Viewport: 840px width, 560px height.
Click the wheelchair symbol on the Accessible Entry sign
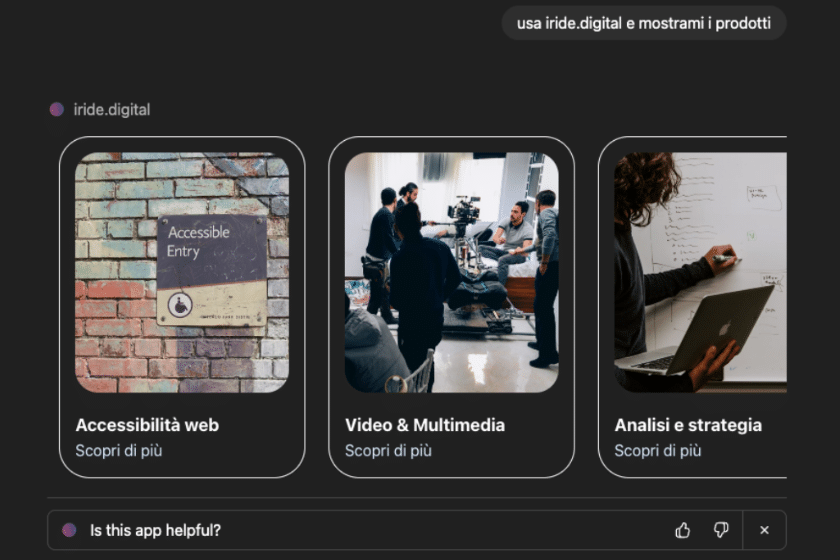click(x=180, y=305)
